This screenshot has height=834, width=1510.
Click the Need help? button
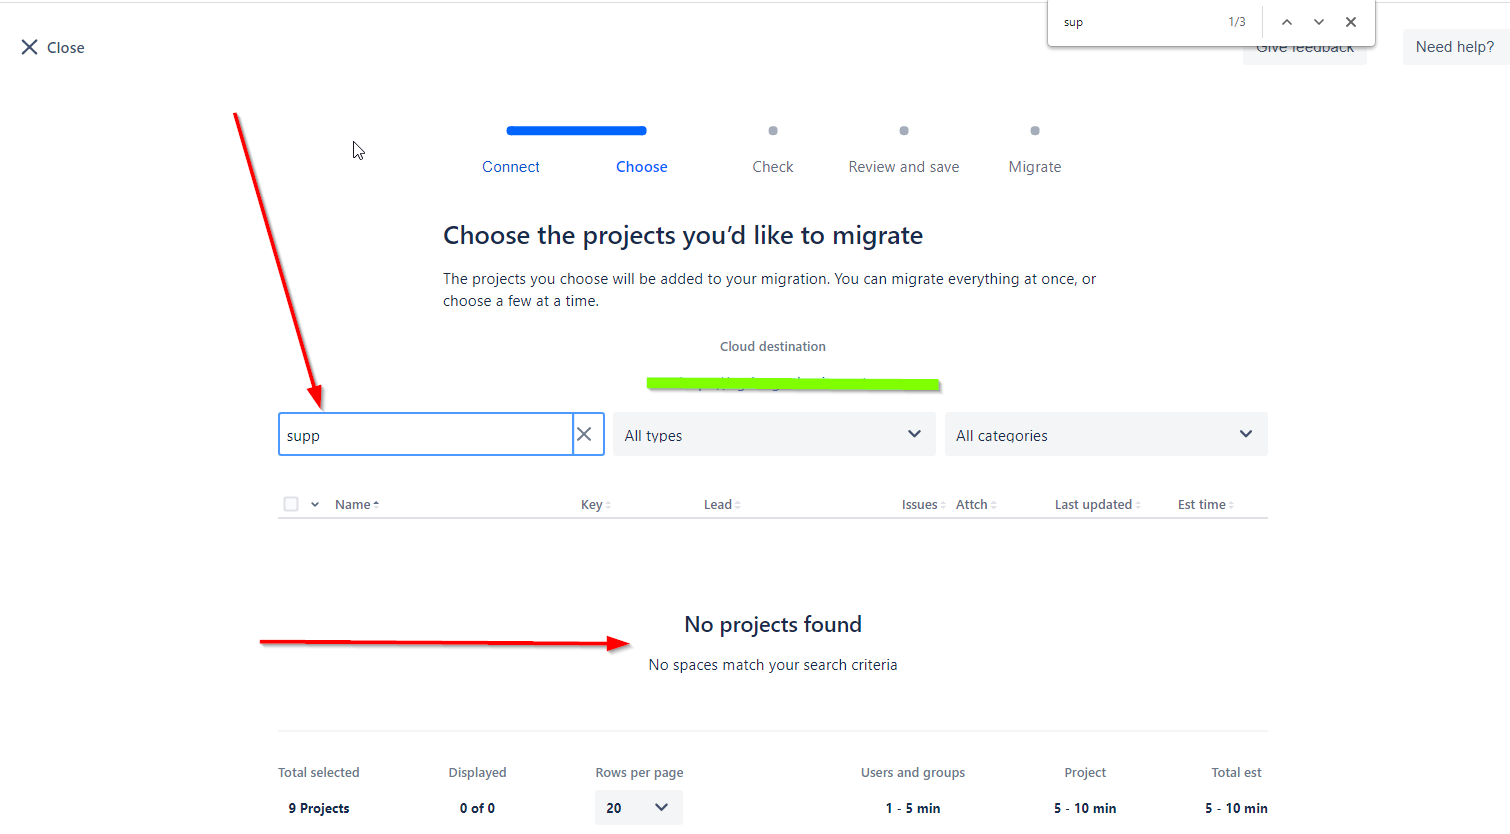tap(1455, 47)
